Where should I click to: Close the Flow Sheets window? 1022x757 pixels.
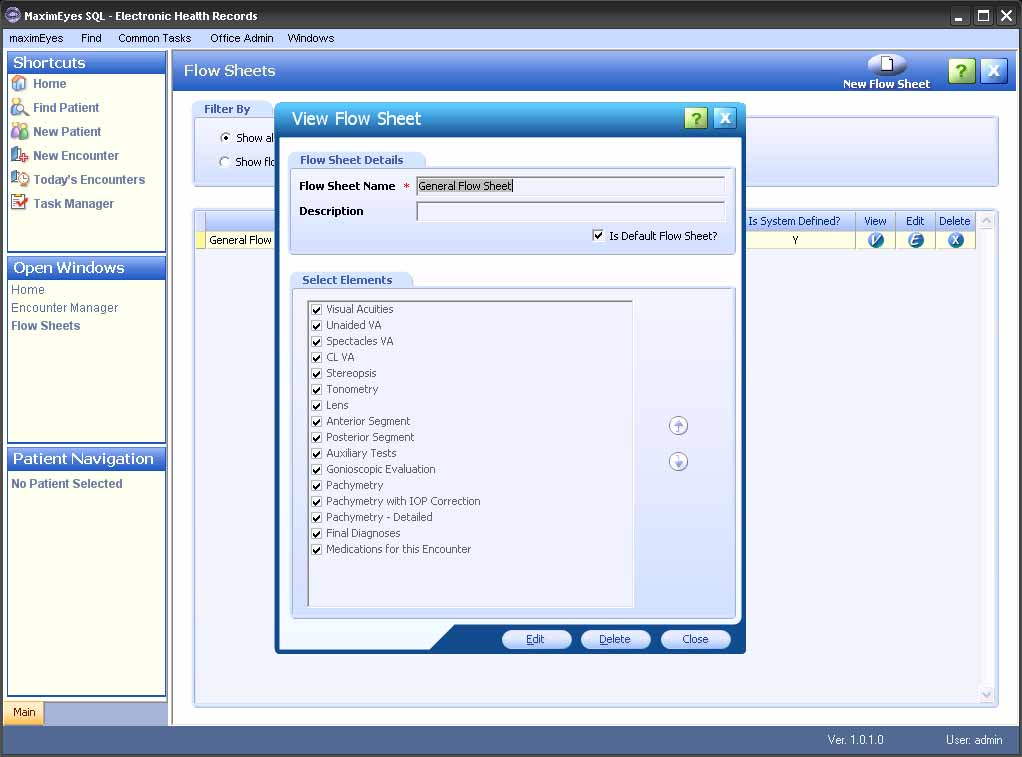point(993,70)
